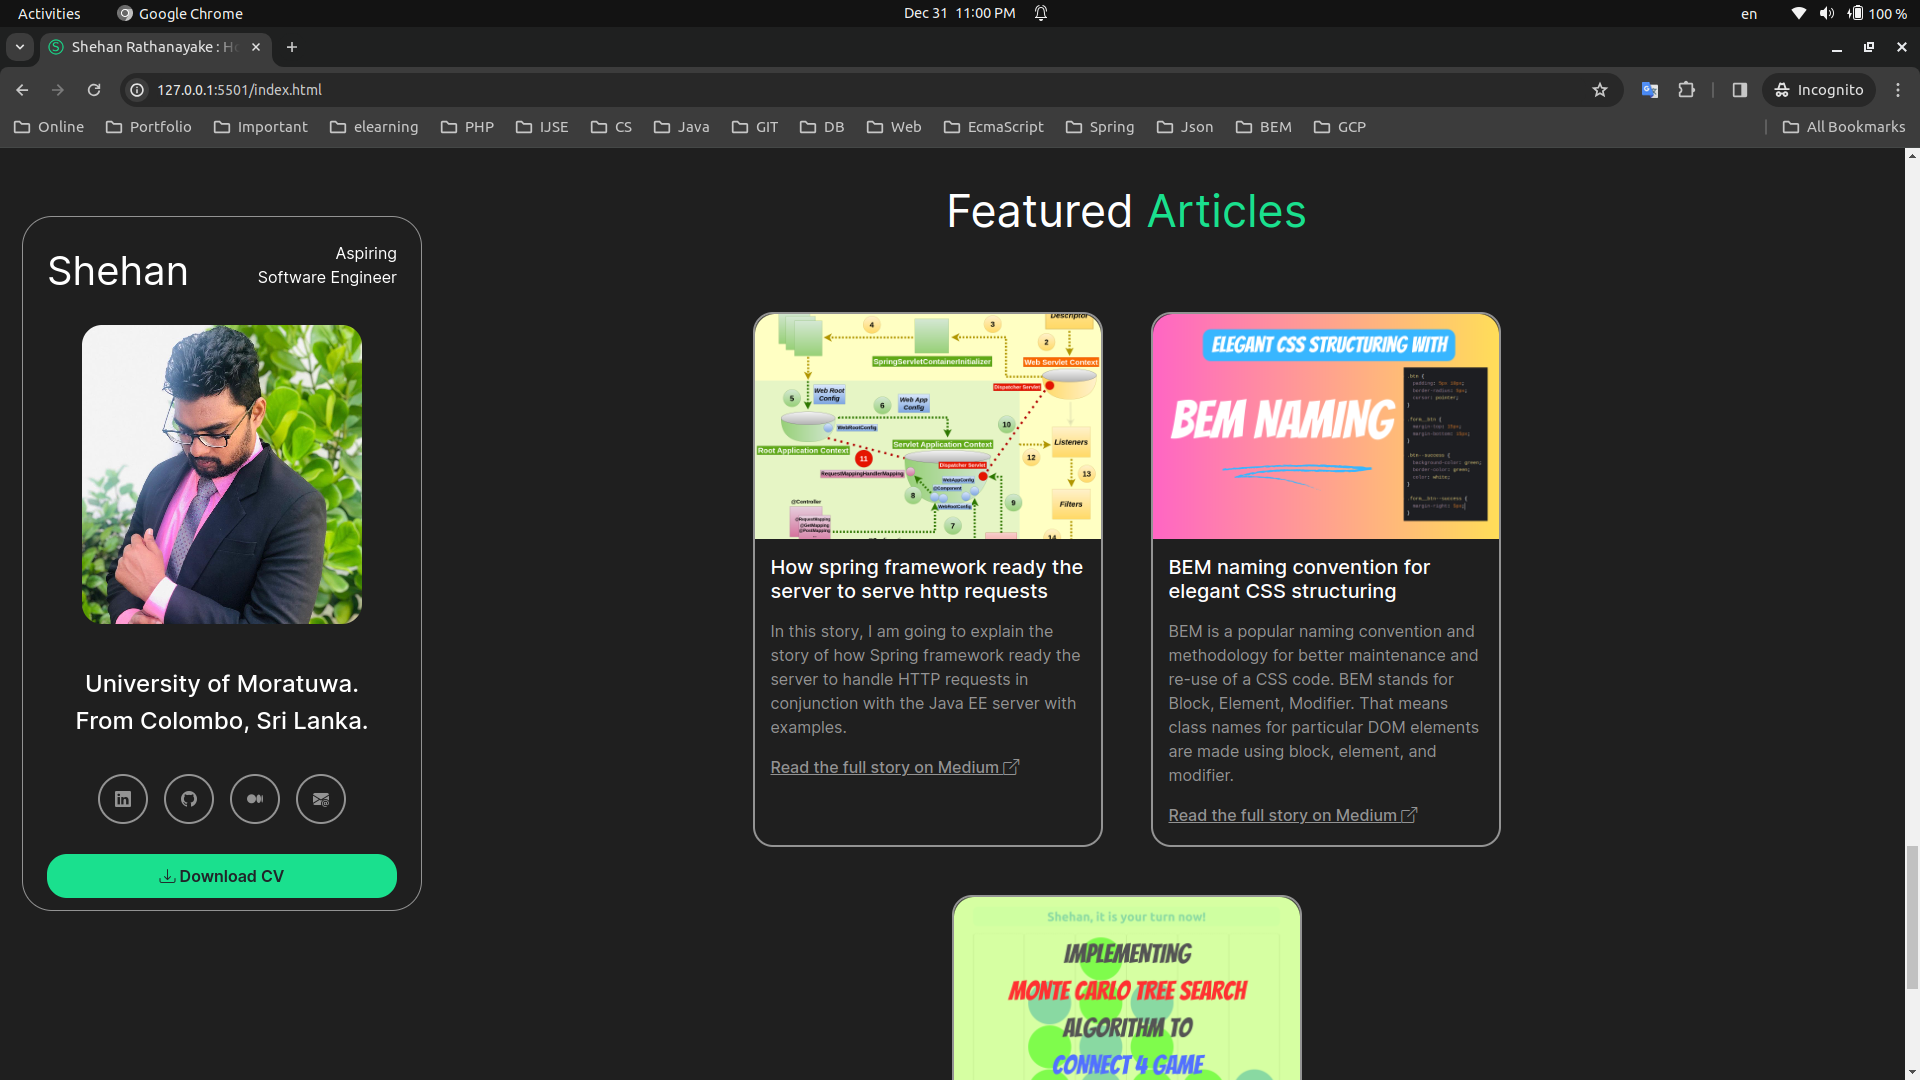
Task: Open the GitHub profile icon
Action: 189,799
